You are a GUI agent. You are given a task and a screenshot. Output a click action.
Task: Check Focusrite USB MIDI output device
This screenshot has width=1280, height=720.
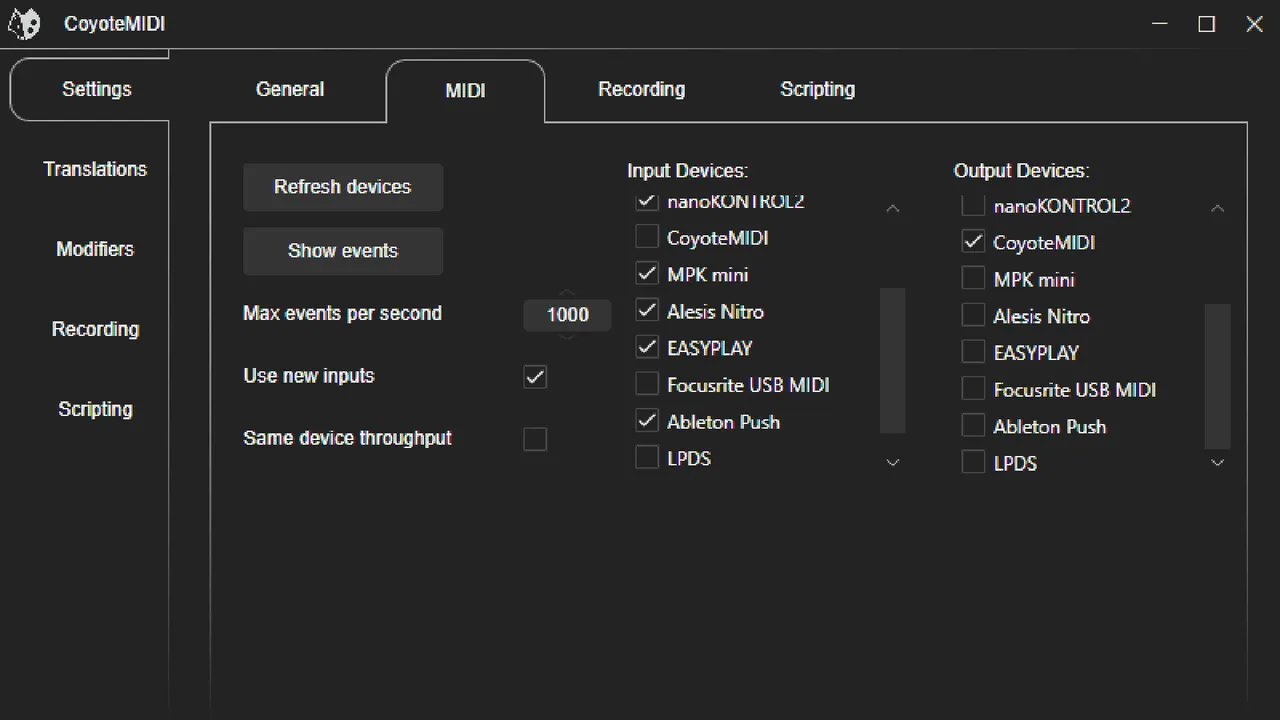pyautogui.click(x=973, y=389)
